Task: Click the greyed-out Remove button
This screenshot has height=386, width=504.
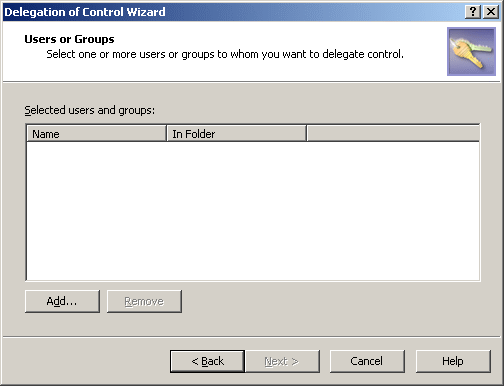Action: pyautogui.click(x=144, y=301)
